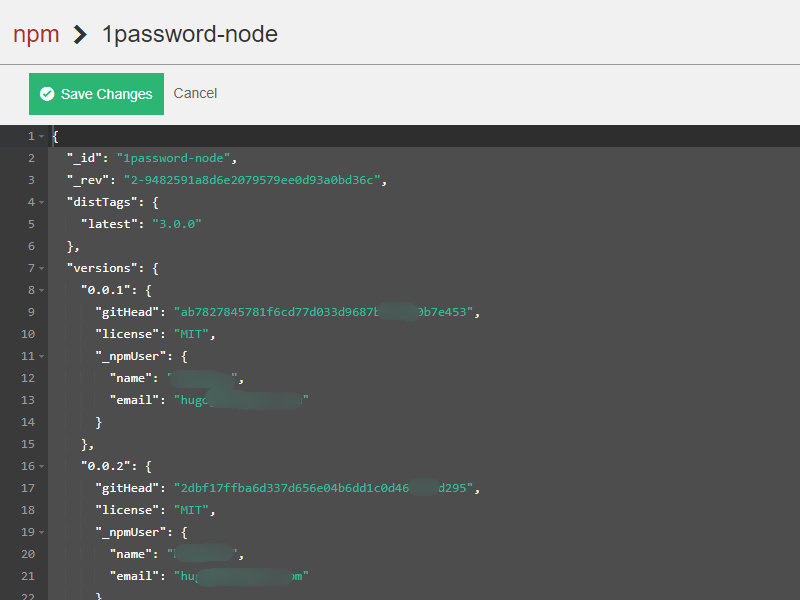Click the _rev hash value string
The width and height of the screenshot is (800, 600).
252,180
